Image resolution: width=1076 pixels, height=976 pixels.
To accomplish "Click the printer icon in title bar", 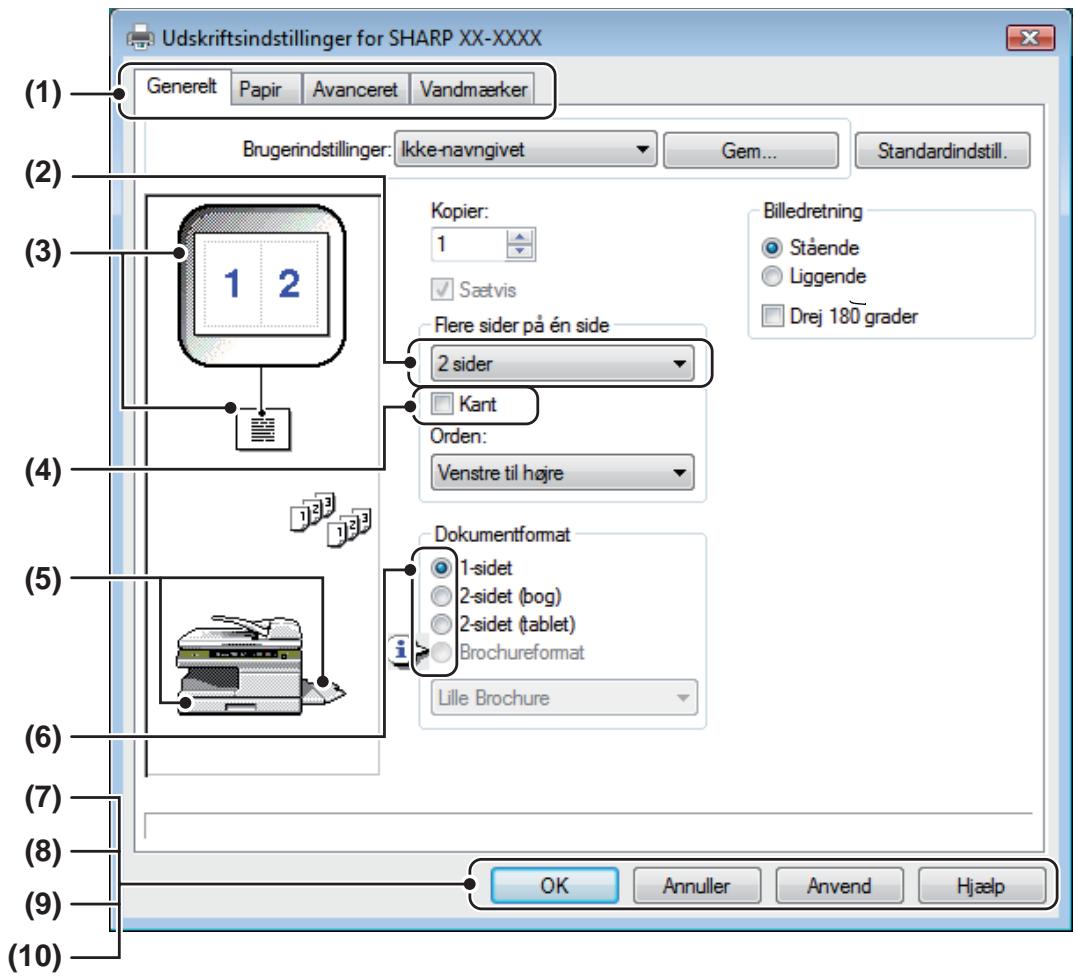I will click(x=141, y=37).
